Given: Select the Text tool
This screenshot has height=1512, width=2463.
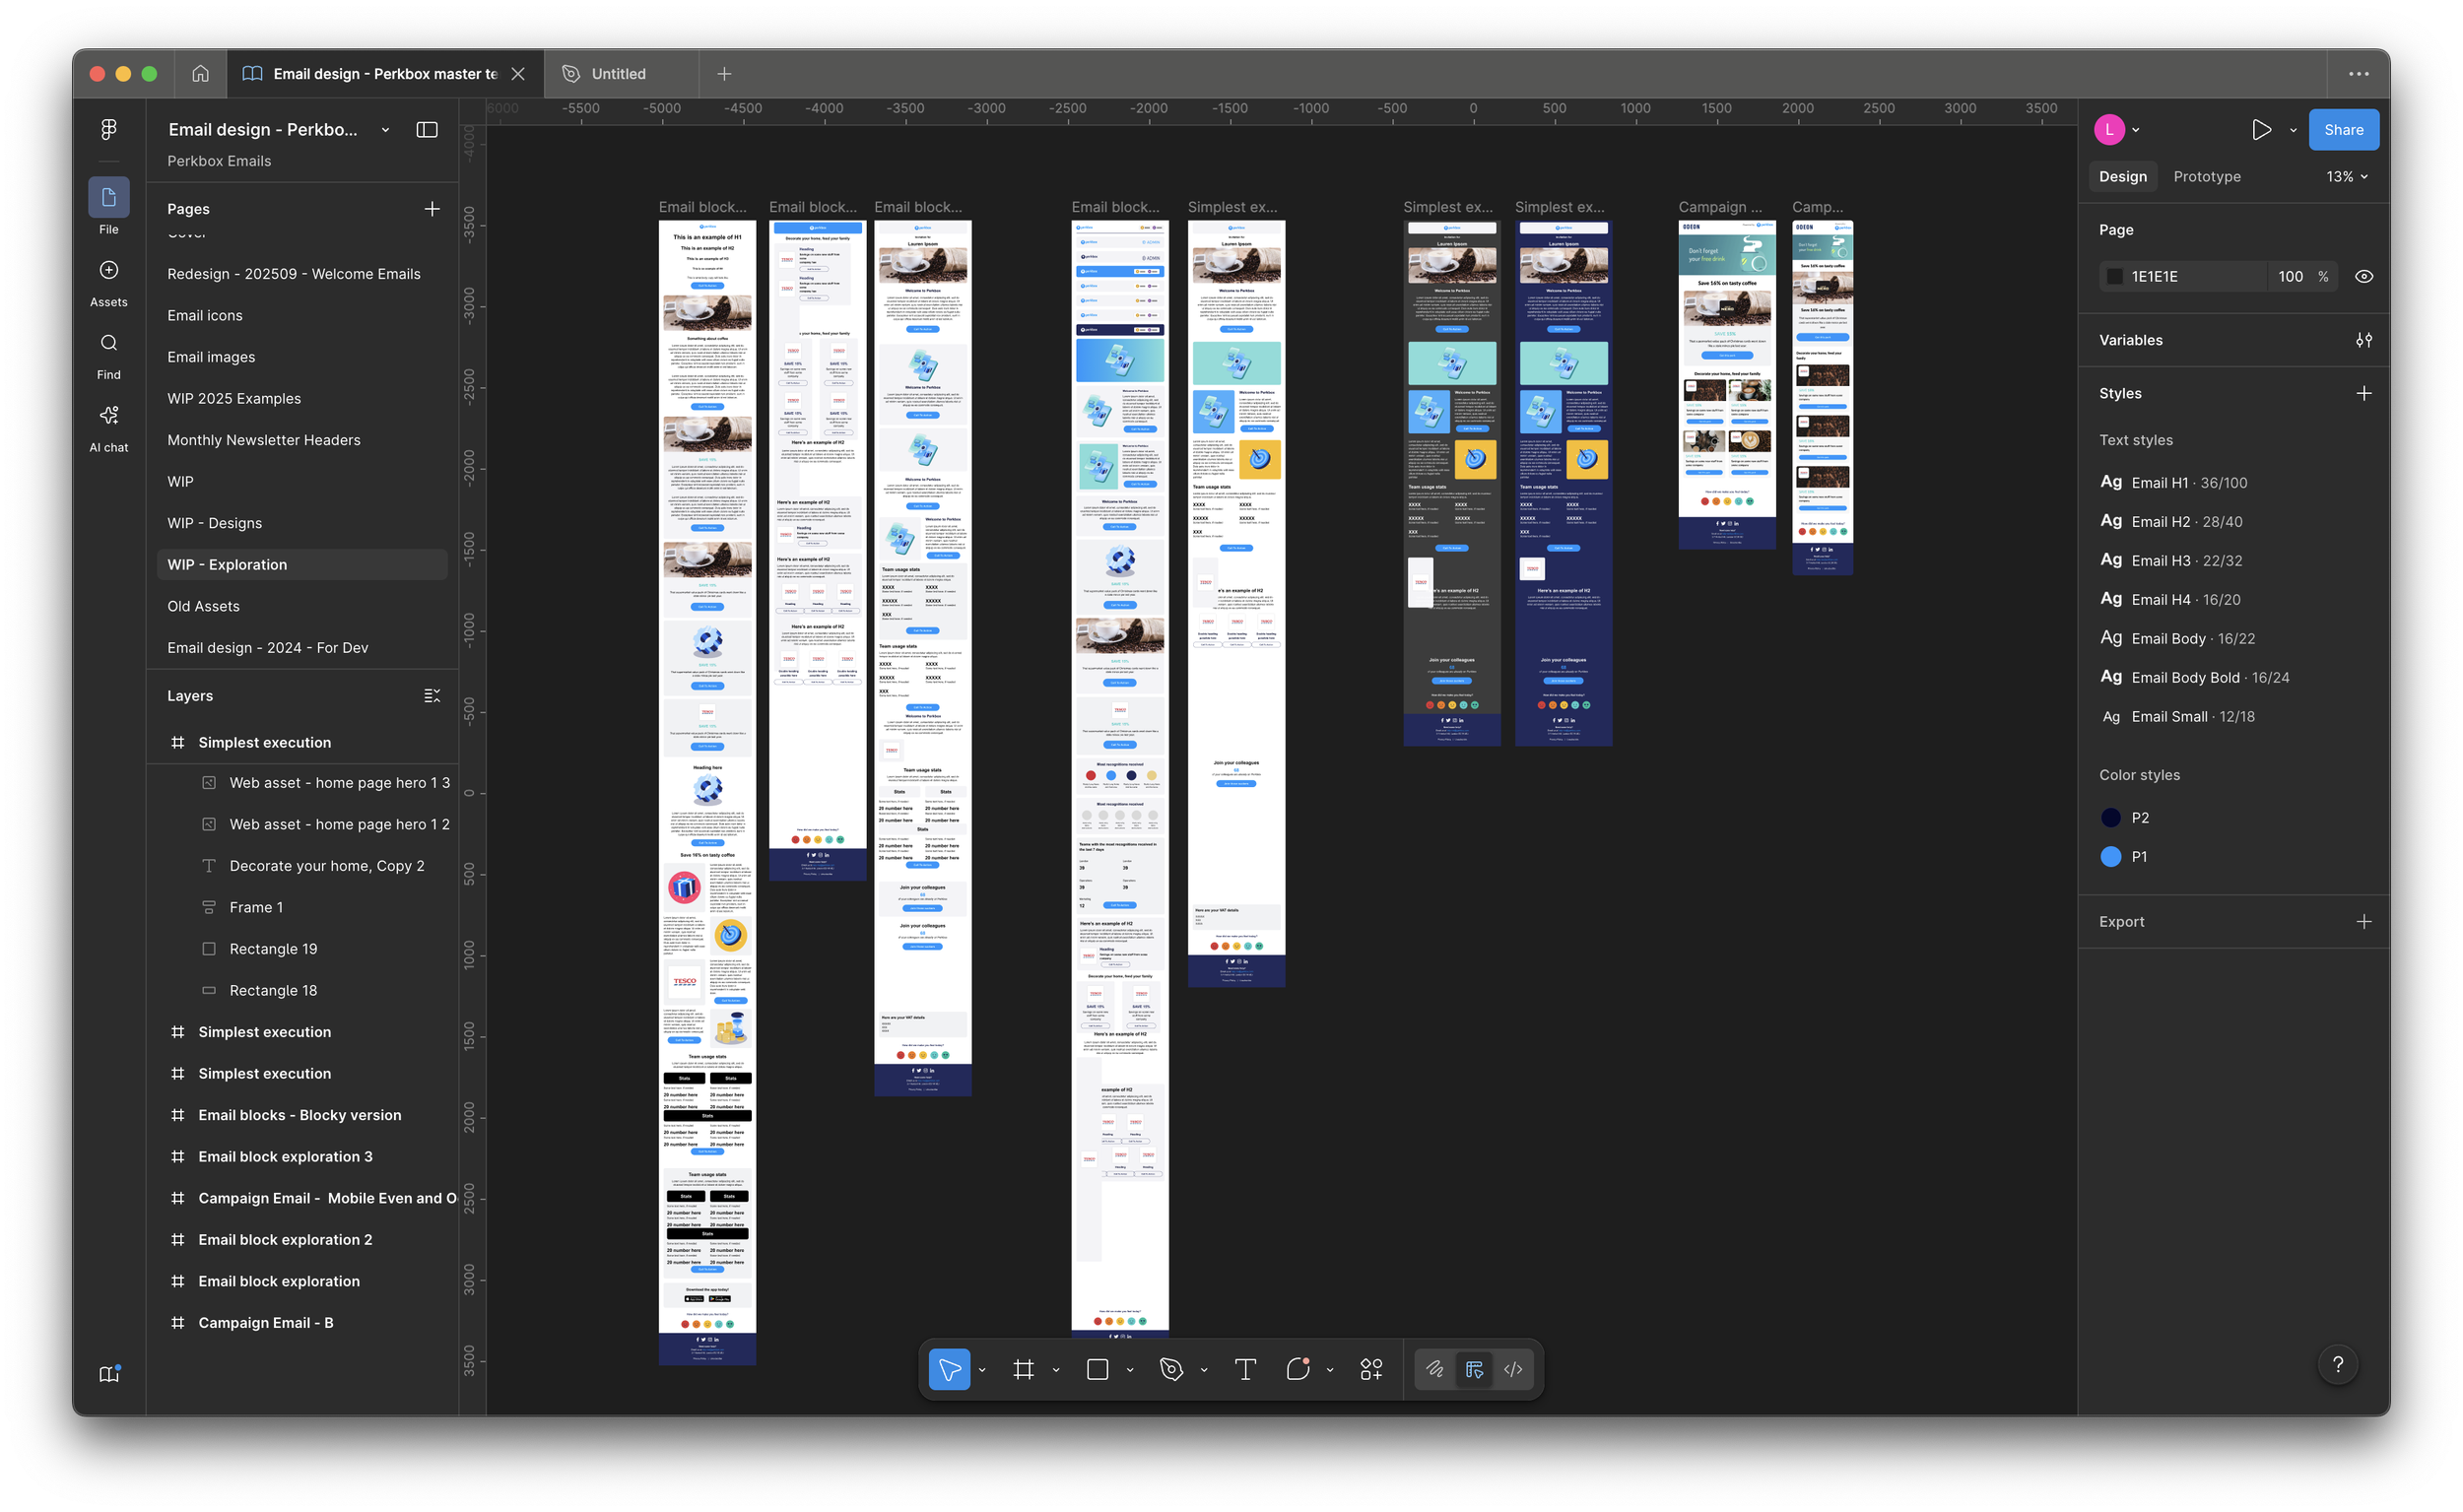Looking at the screenshot, I should 1245,1369.
